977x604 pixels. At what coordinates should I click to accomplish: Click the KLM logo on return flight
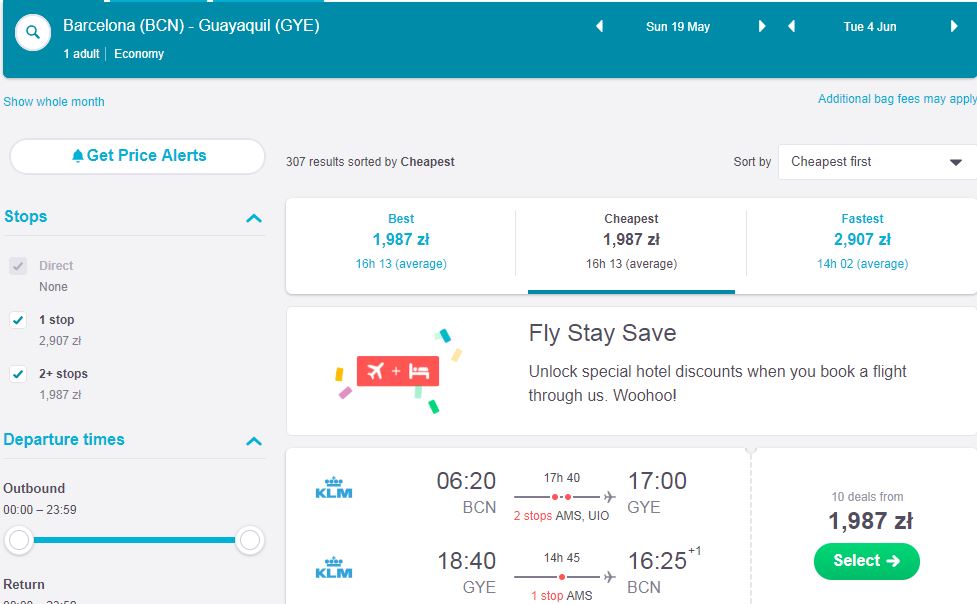point(334,567)
